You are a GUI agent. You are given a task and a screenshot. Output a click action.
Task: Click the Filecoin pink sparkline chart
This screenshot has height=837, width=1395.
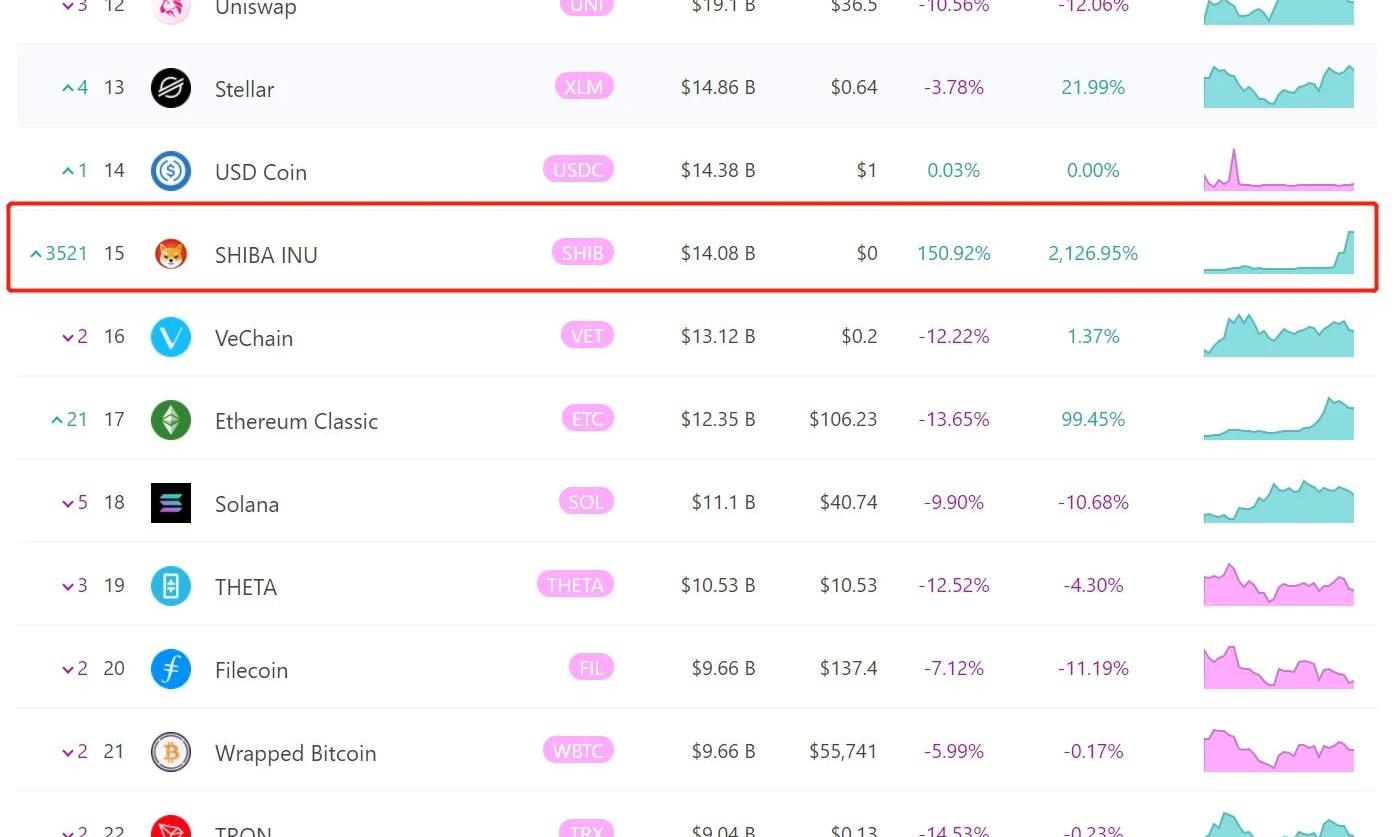[x=1278, y=668]
